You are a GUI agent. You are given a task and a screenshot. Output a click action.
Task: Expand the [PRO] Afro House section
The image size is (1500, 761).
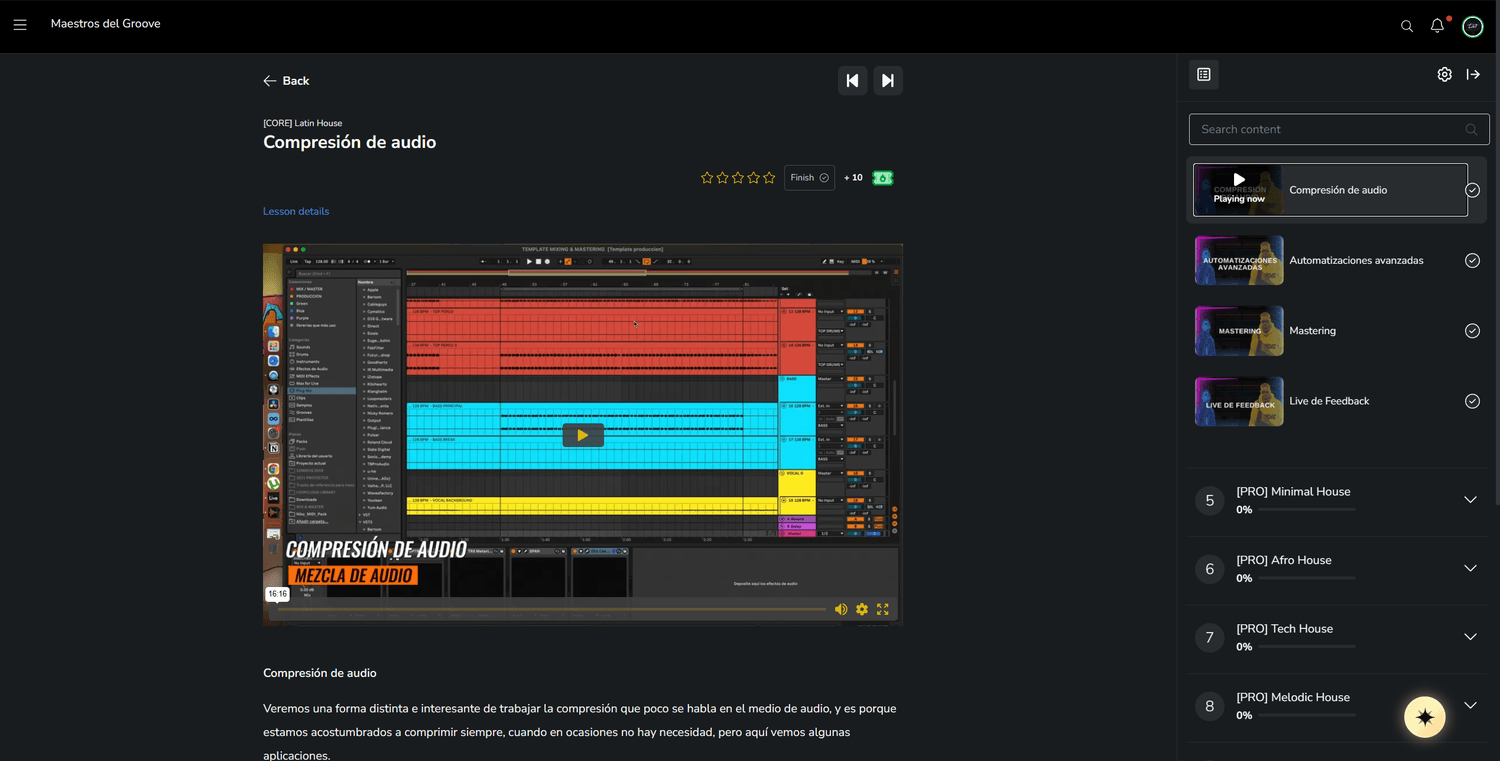click(1470, 568)
